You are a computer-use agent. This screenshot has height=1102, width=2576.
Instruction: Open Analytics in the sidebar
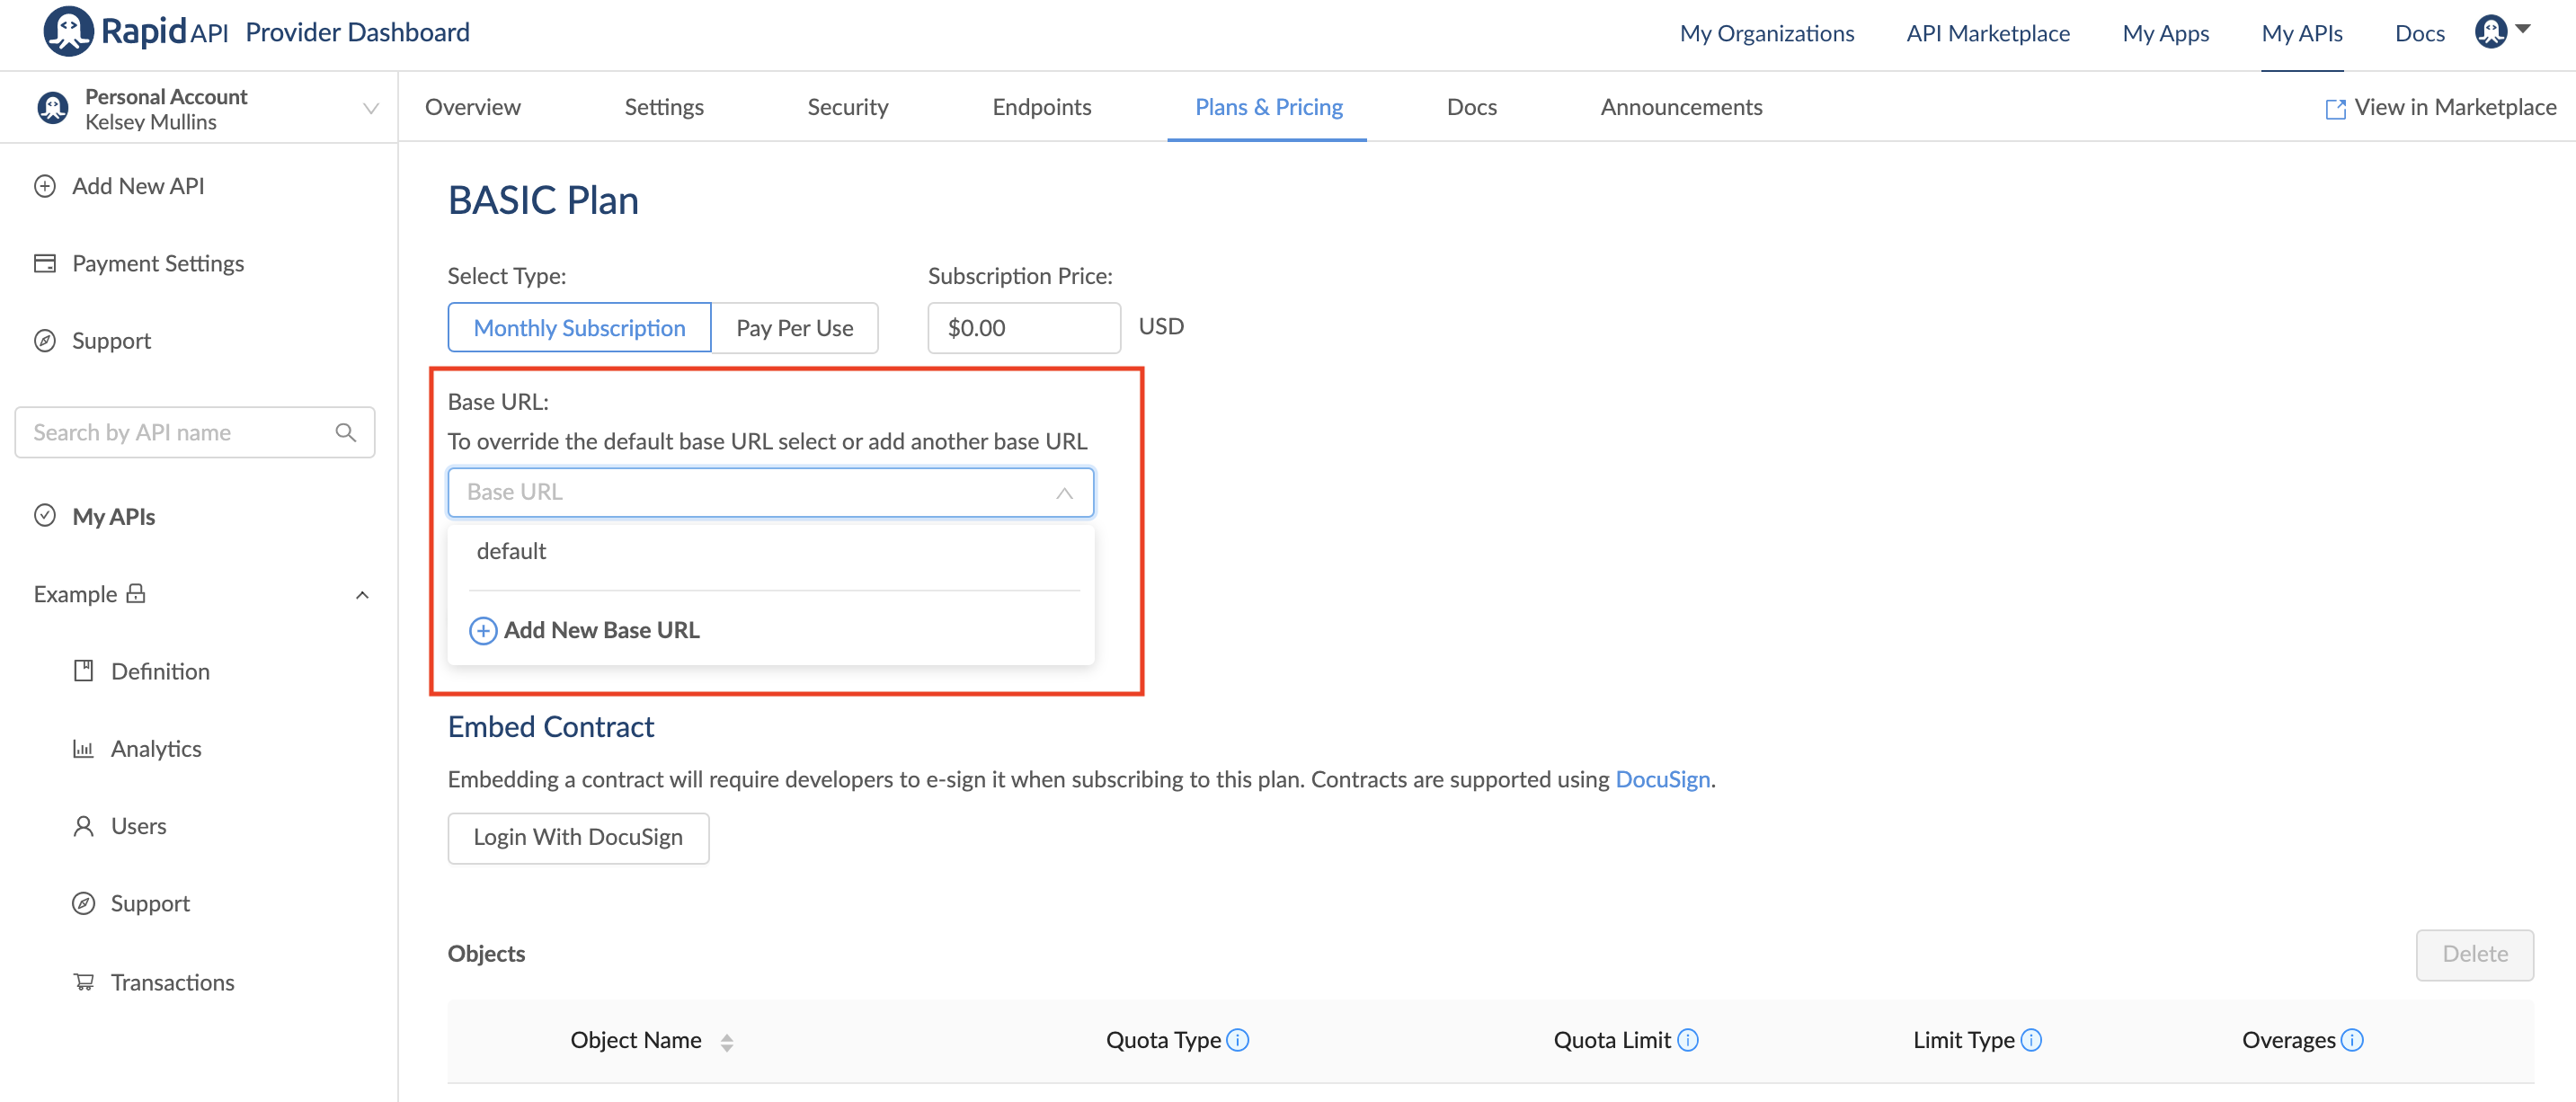[156, 749]
